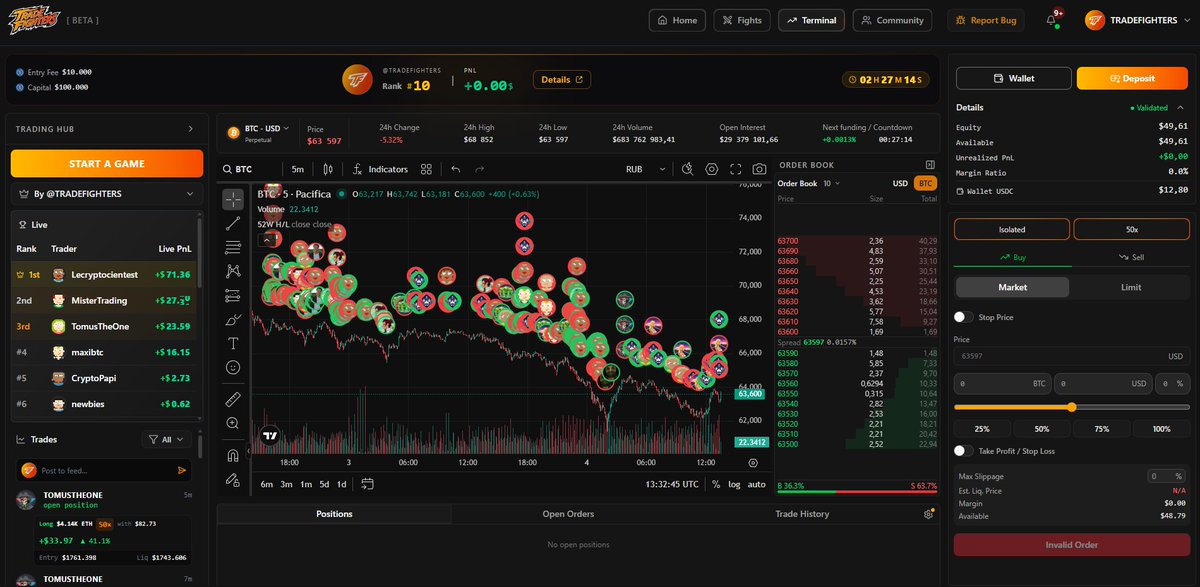Undo the last chart action
Image resolution: width=1200 pixels, height=587 pixels.
tap(457, 170)
